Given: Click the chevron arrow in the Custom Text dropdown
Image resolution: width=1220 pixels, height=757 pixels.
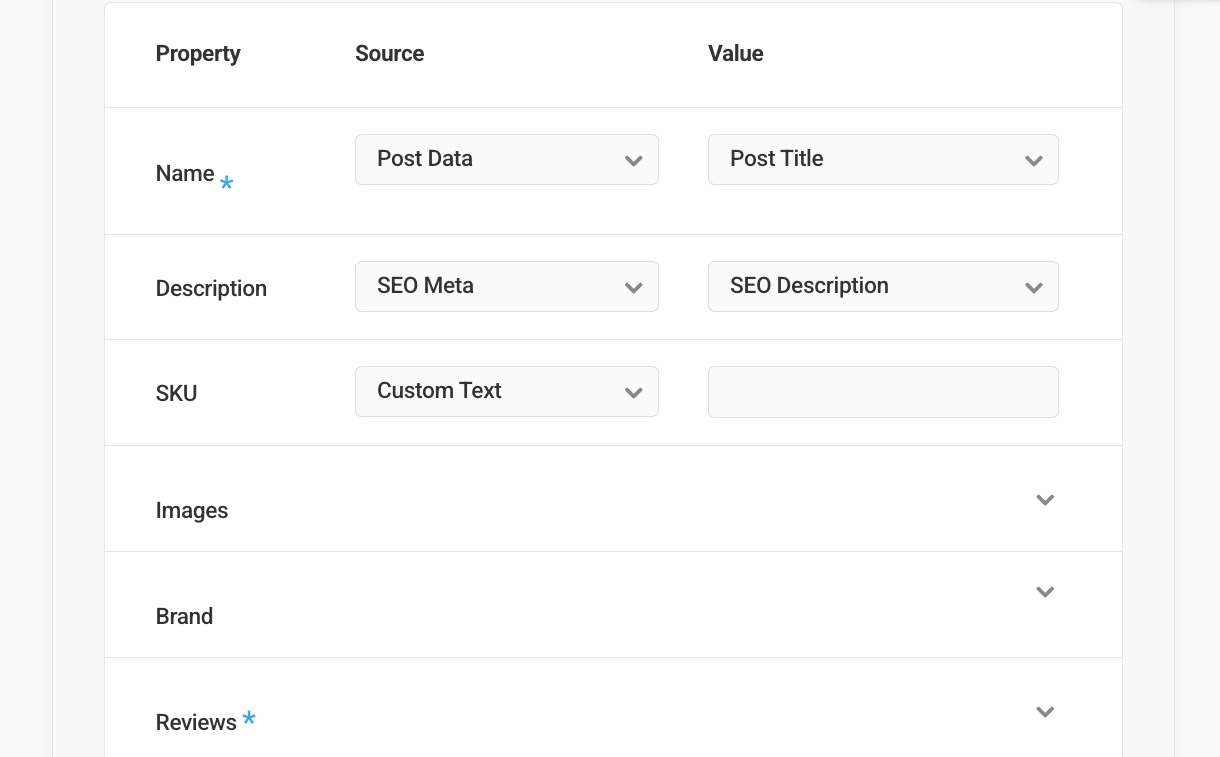Looking at the screenshot, I should (x=633, y=393).
